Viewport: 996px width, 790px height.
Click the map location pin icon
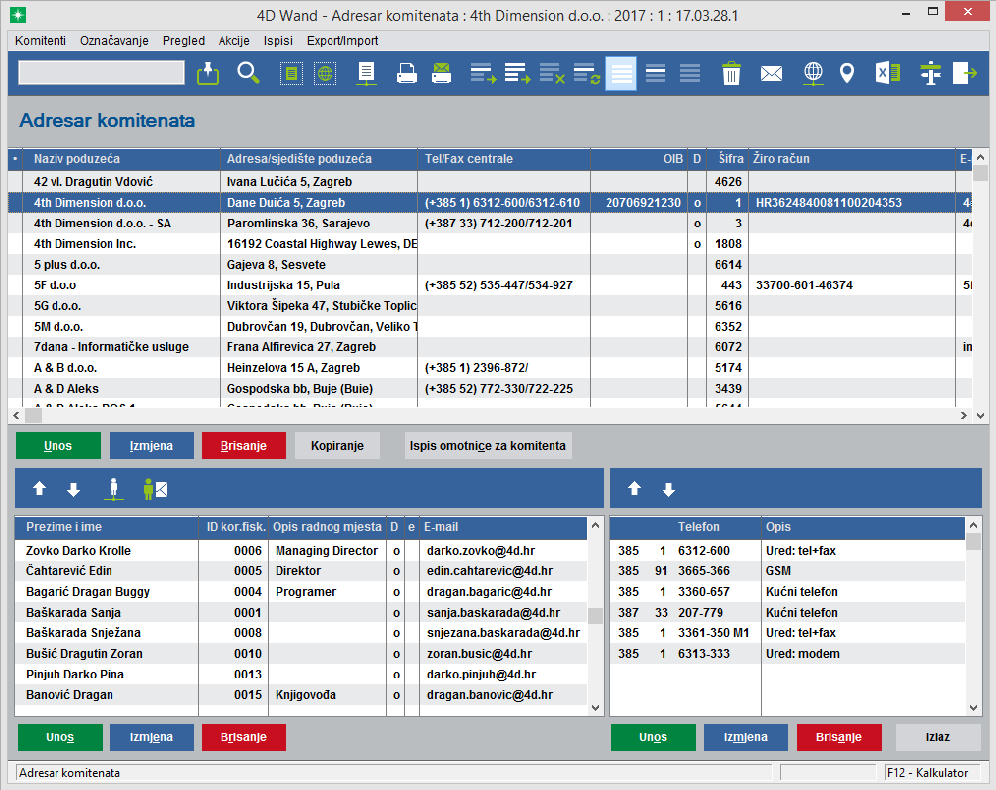coord(847,73)
